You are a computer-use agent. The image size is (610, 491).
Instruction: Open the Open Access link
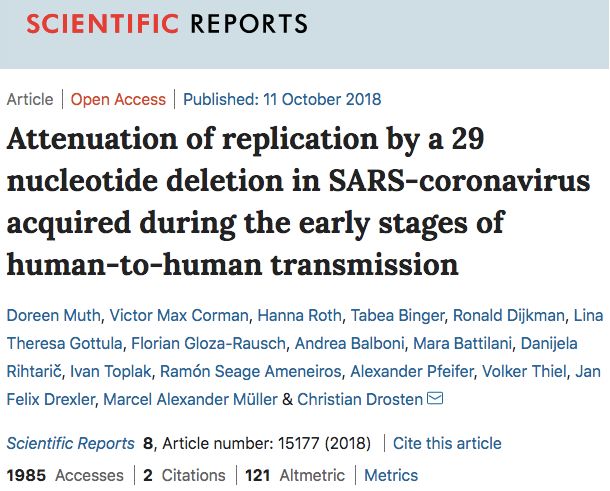118,99
